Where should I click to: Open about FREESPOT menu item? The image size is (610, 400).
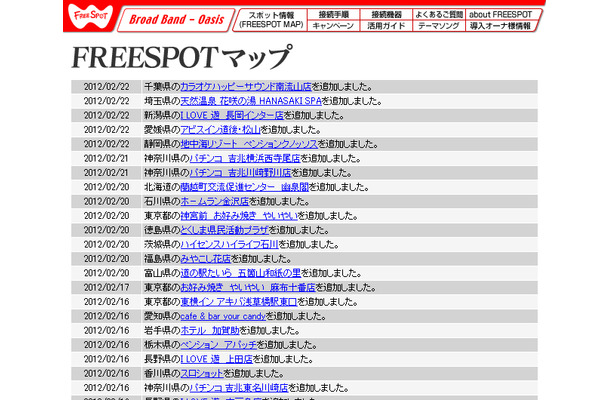pos(501,14)
